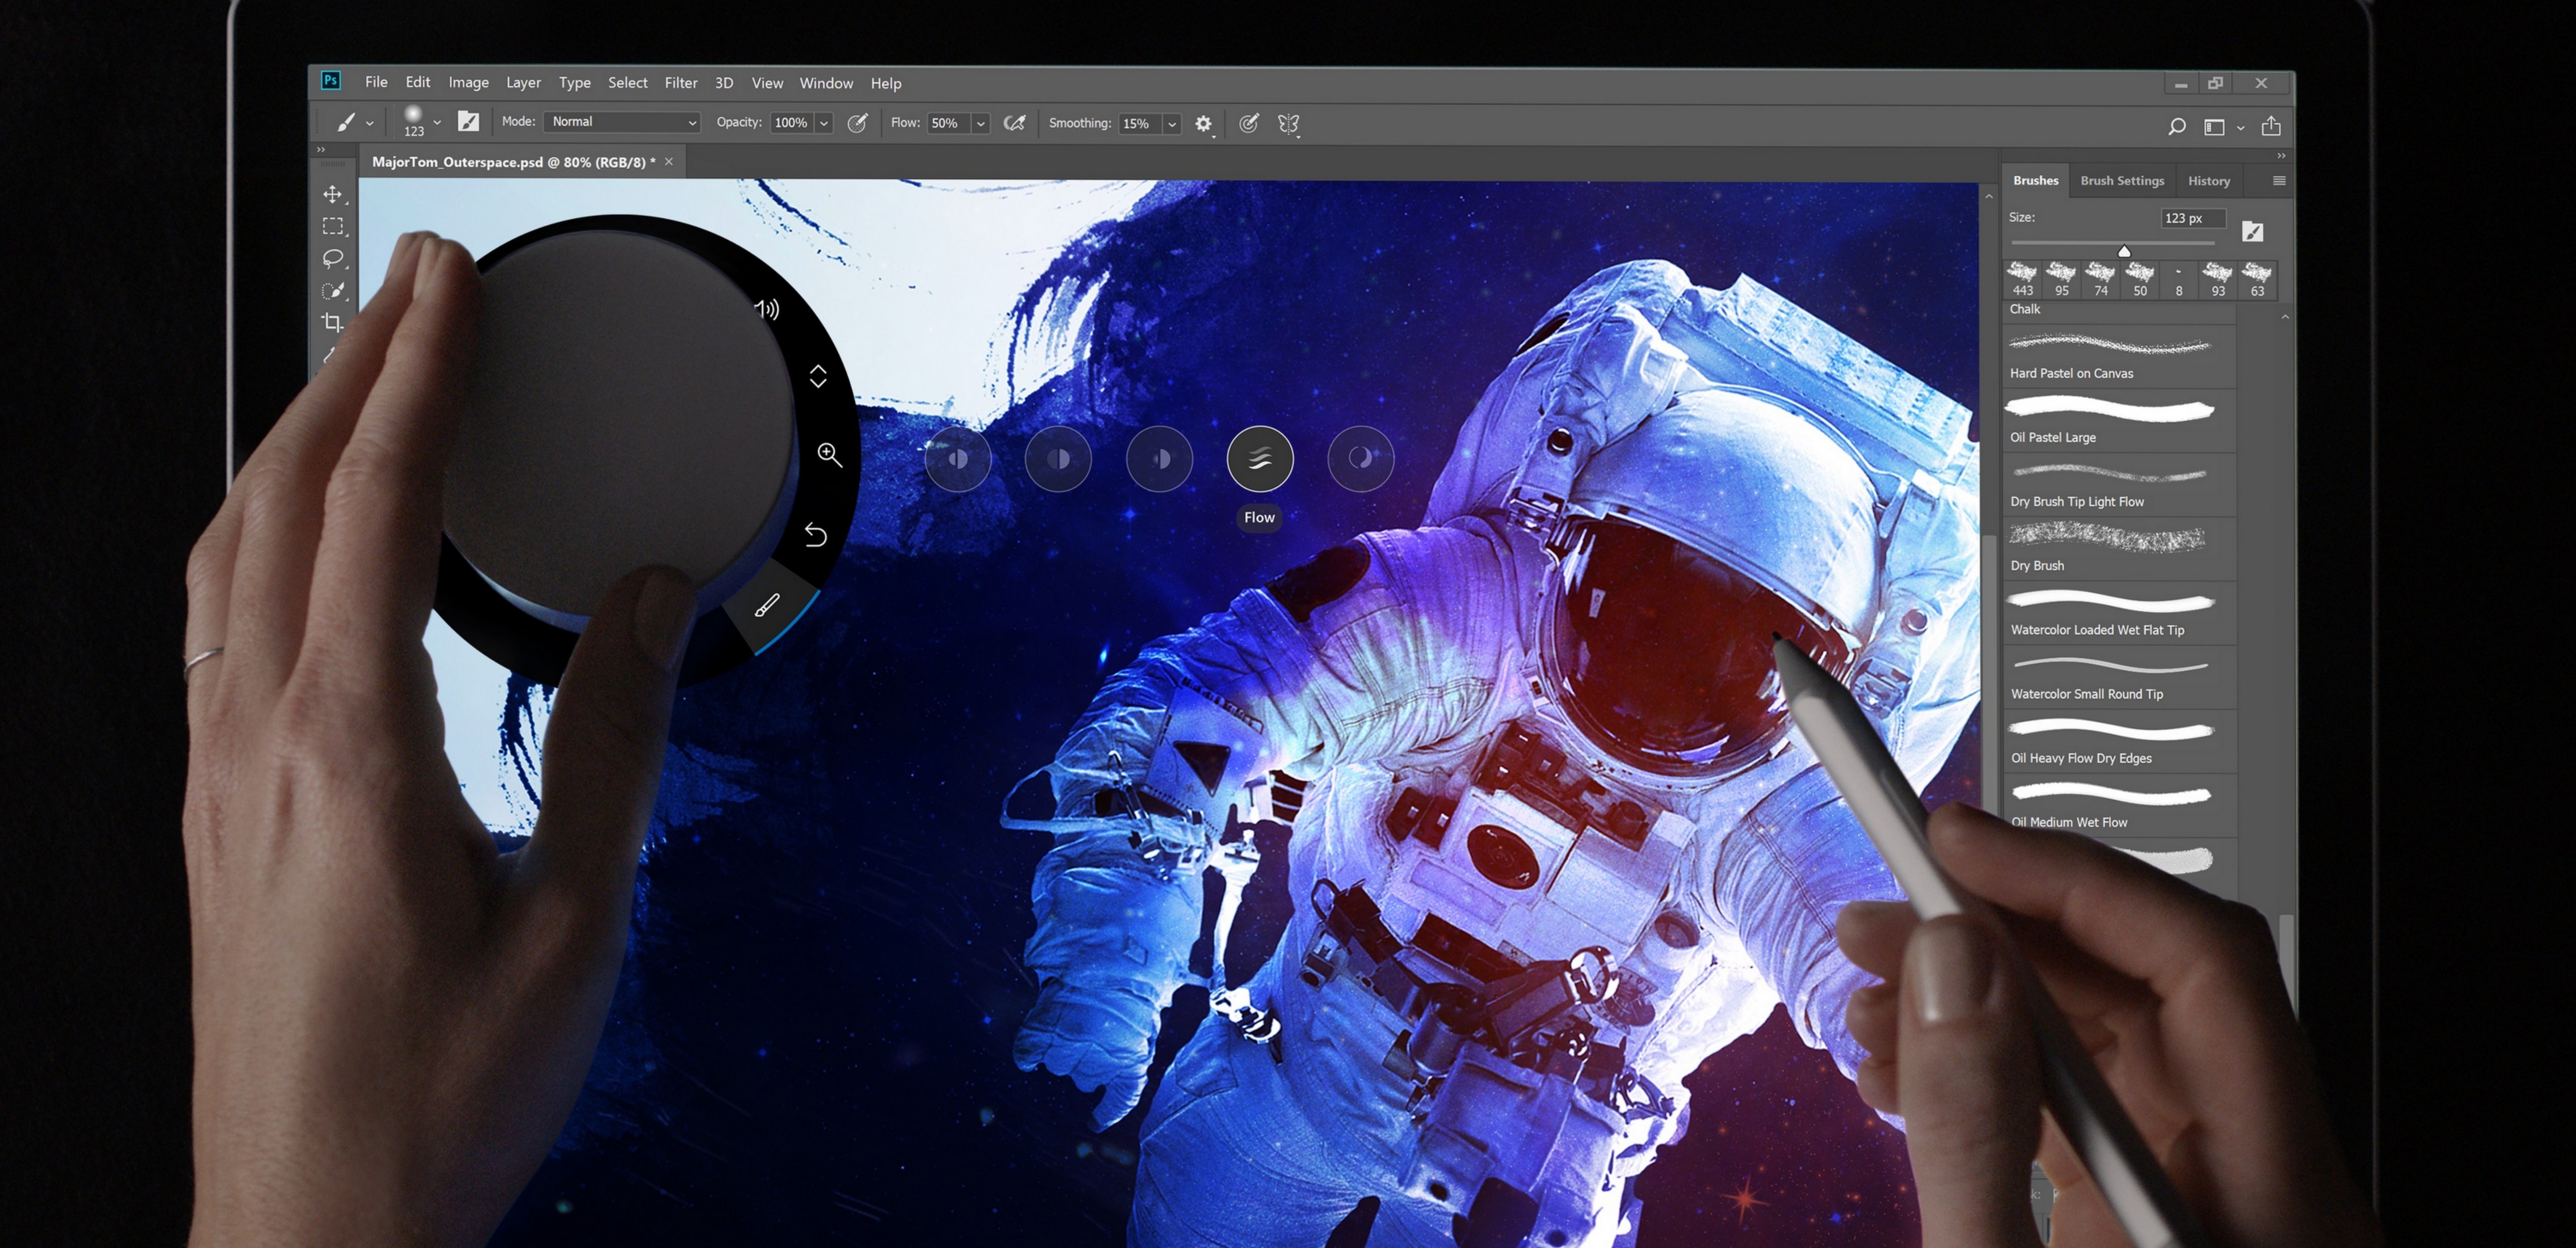The height and width of the screenshot is (1248, 2576).
Task: Select the Watercolor Loaded Wet Flat Tip brush
Action: 2120,613
